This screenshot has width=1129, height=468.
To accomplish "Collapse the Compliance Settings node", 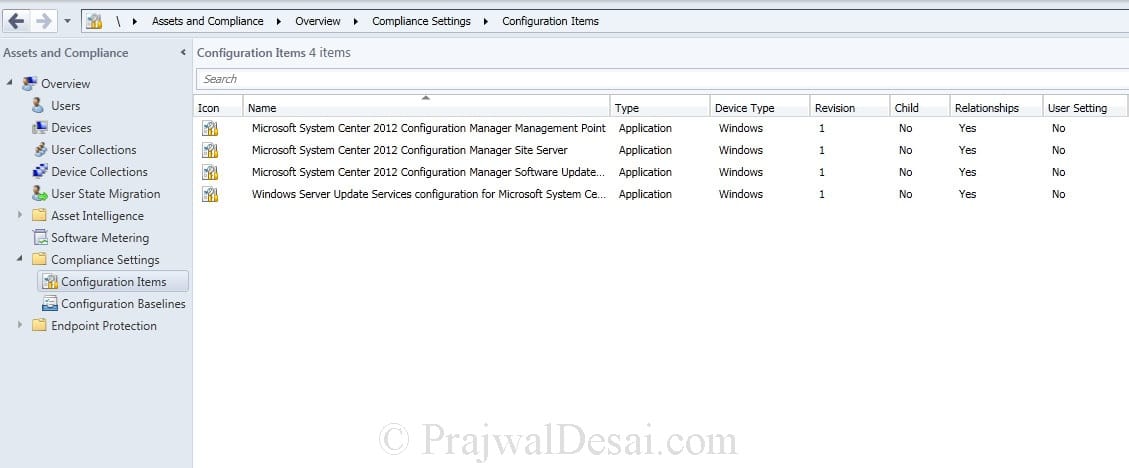I will (20, 259).
